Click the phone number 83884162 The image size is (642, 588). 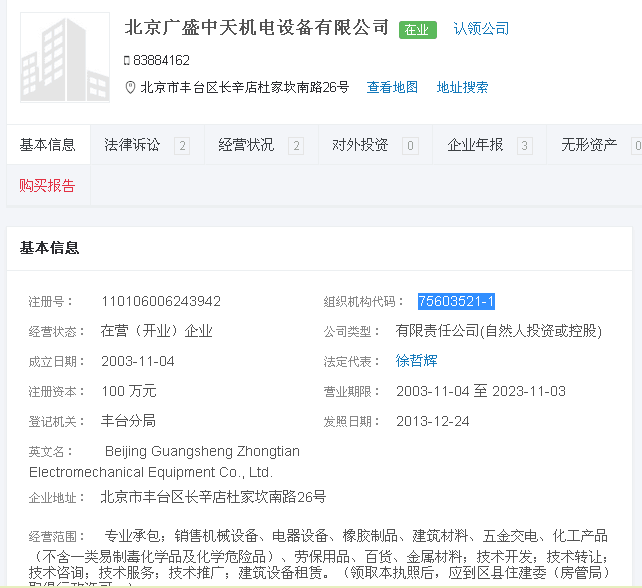point(161,60)
